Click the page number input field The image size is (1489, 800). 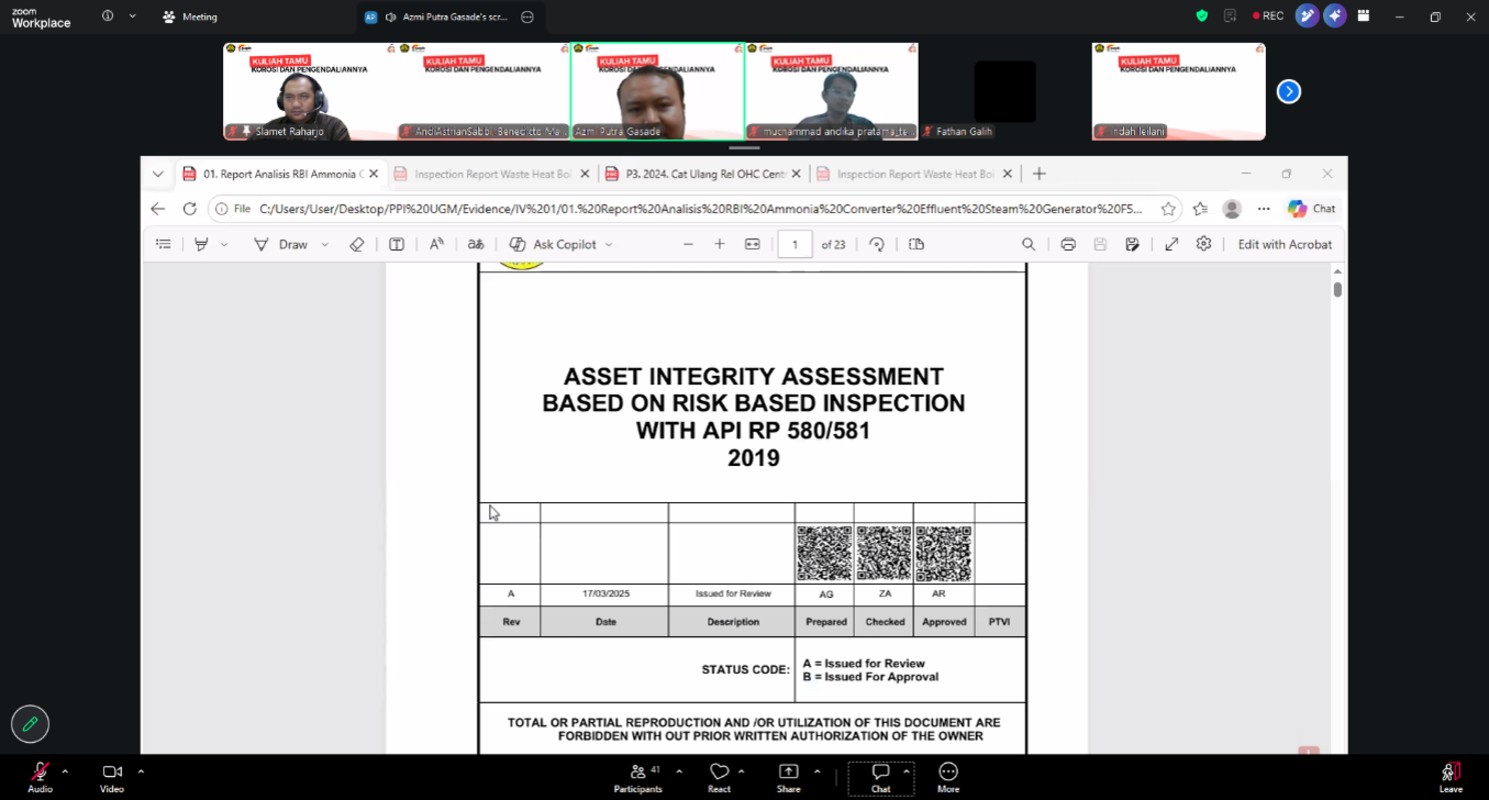795,244
